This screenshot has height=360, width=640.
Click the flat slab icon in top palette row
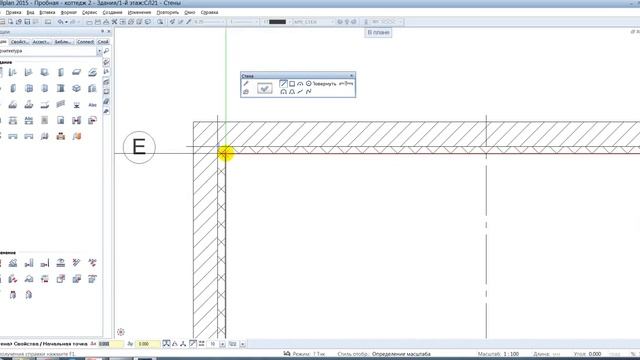coord(77,72)
